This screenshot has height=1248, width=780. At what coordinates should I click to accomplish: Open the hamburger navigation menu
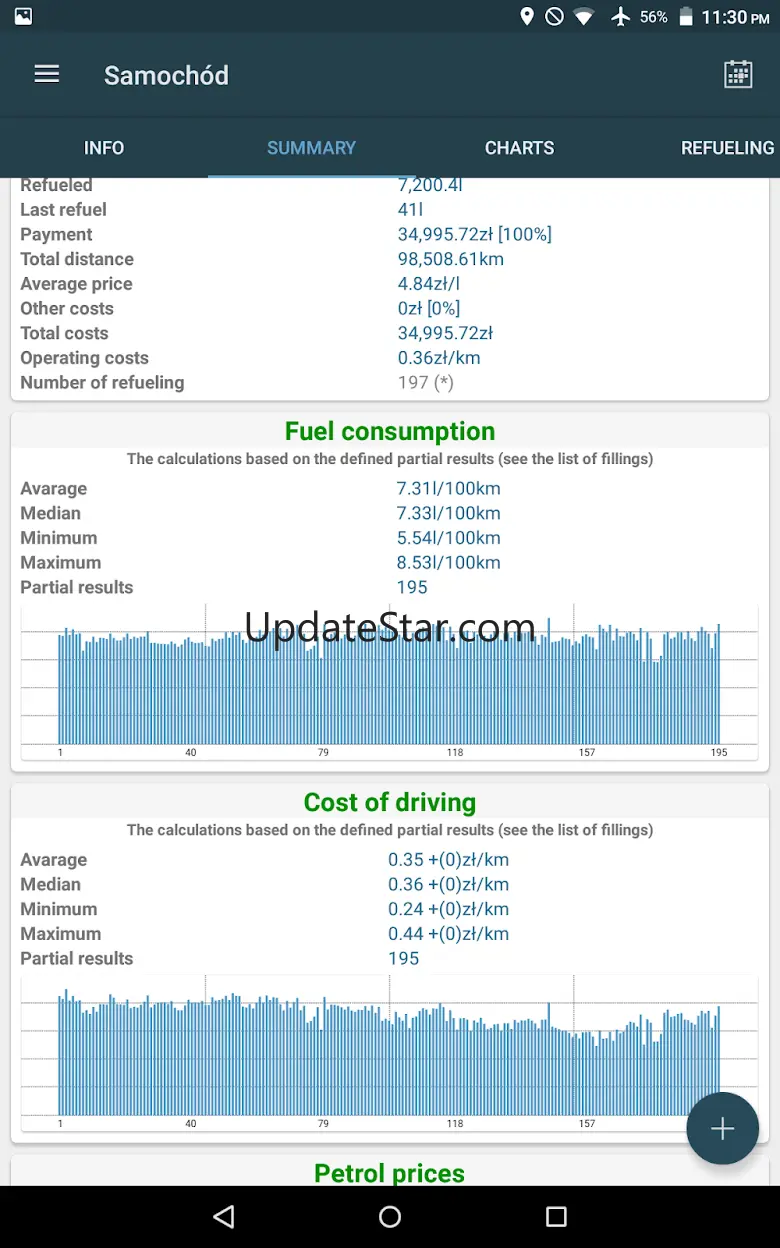point(47,75)
